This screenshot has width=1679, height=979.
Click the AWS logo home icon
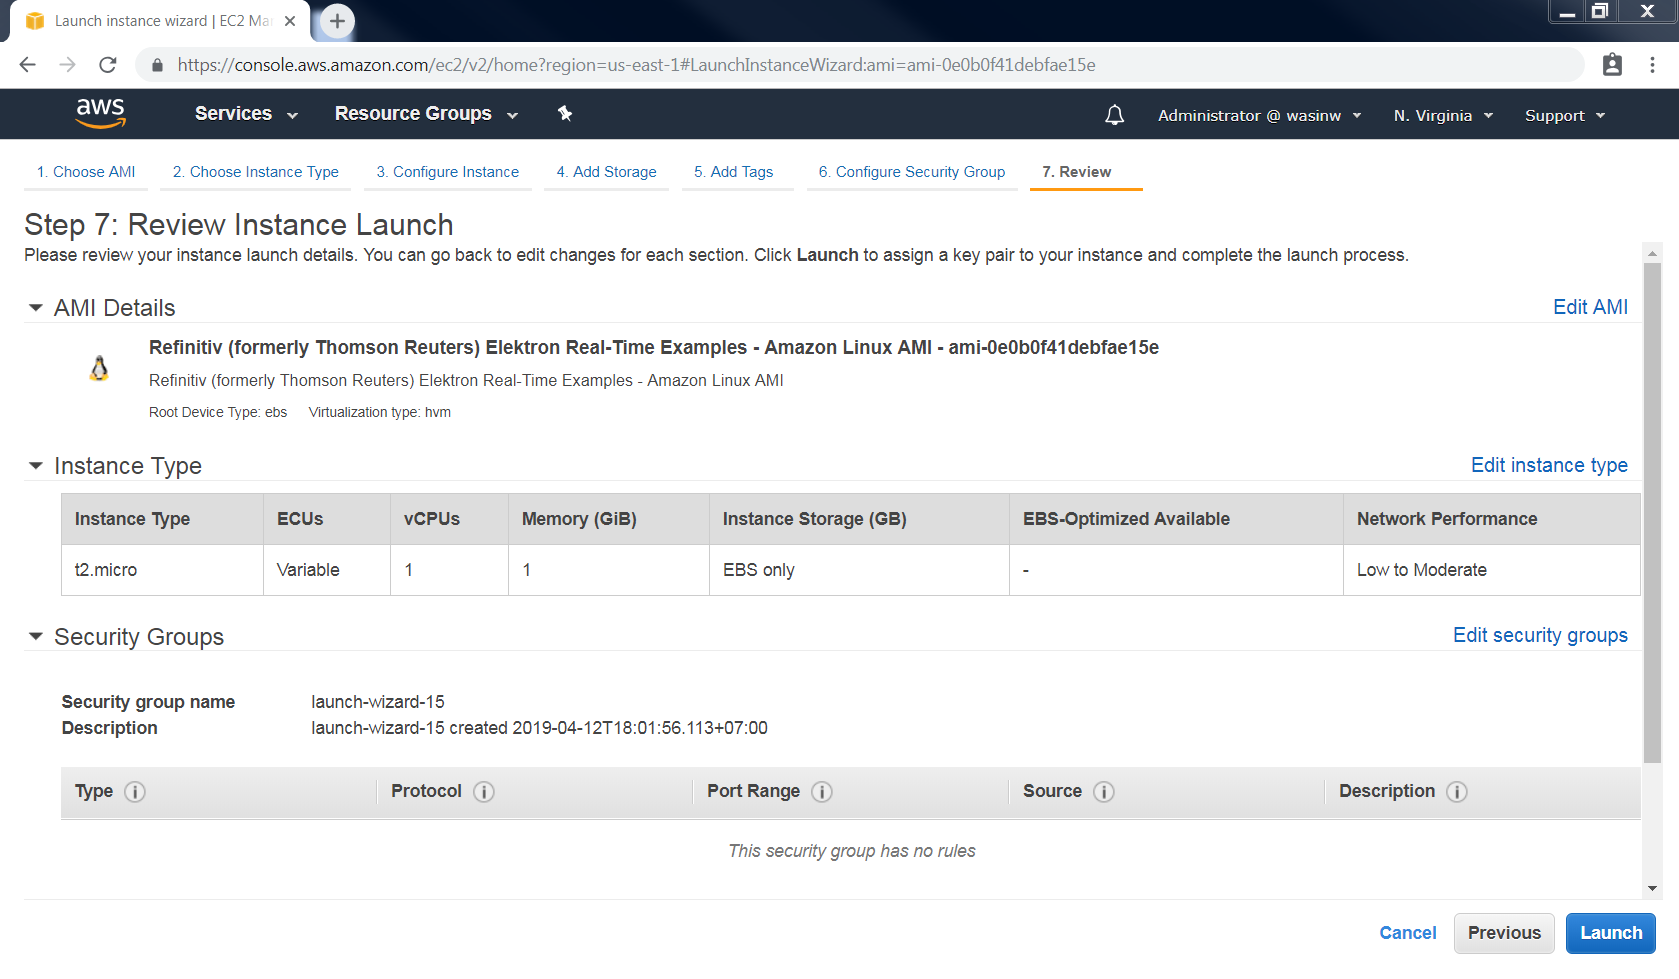(x=101, y=113)
